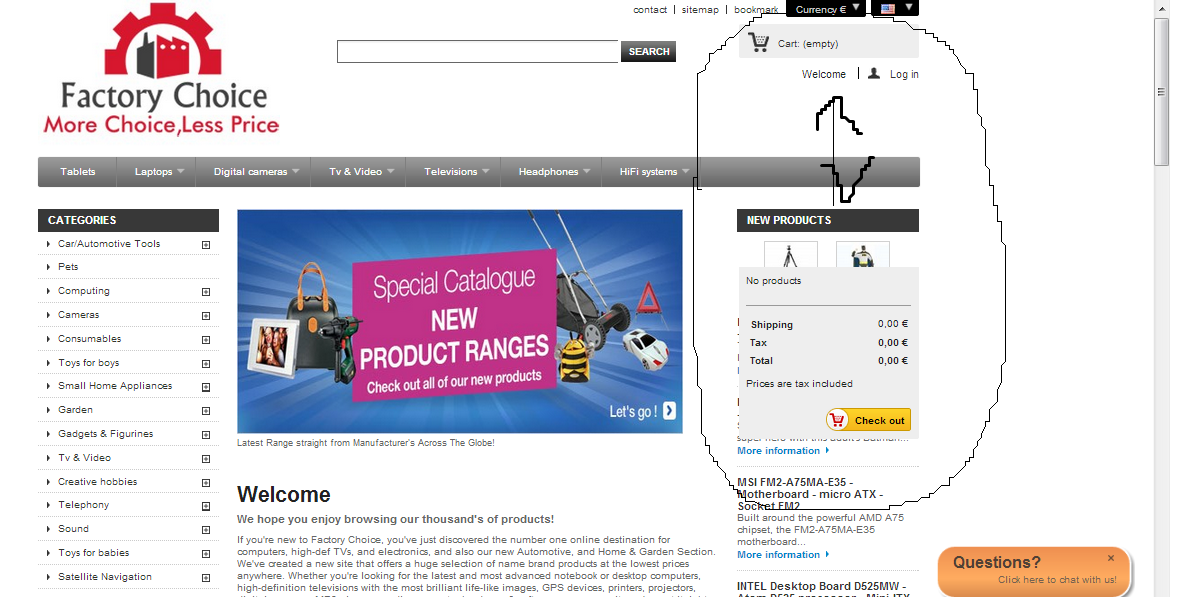1181x597 pixels.
Task: Click the tripod product thumbnail
Action: (790, 254)
